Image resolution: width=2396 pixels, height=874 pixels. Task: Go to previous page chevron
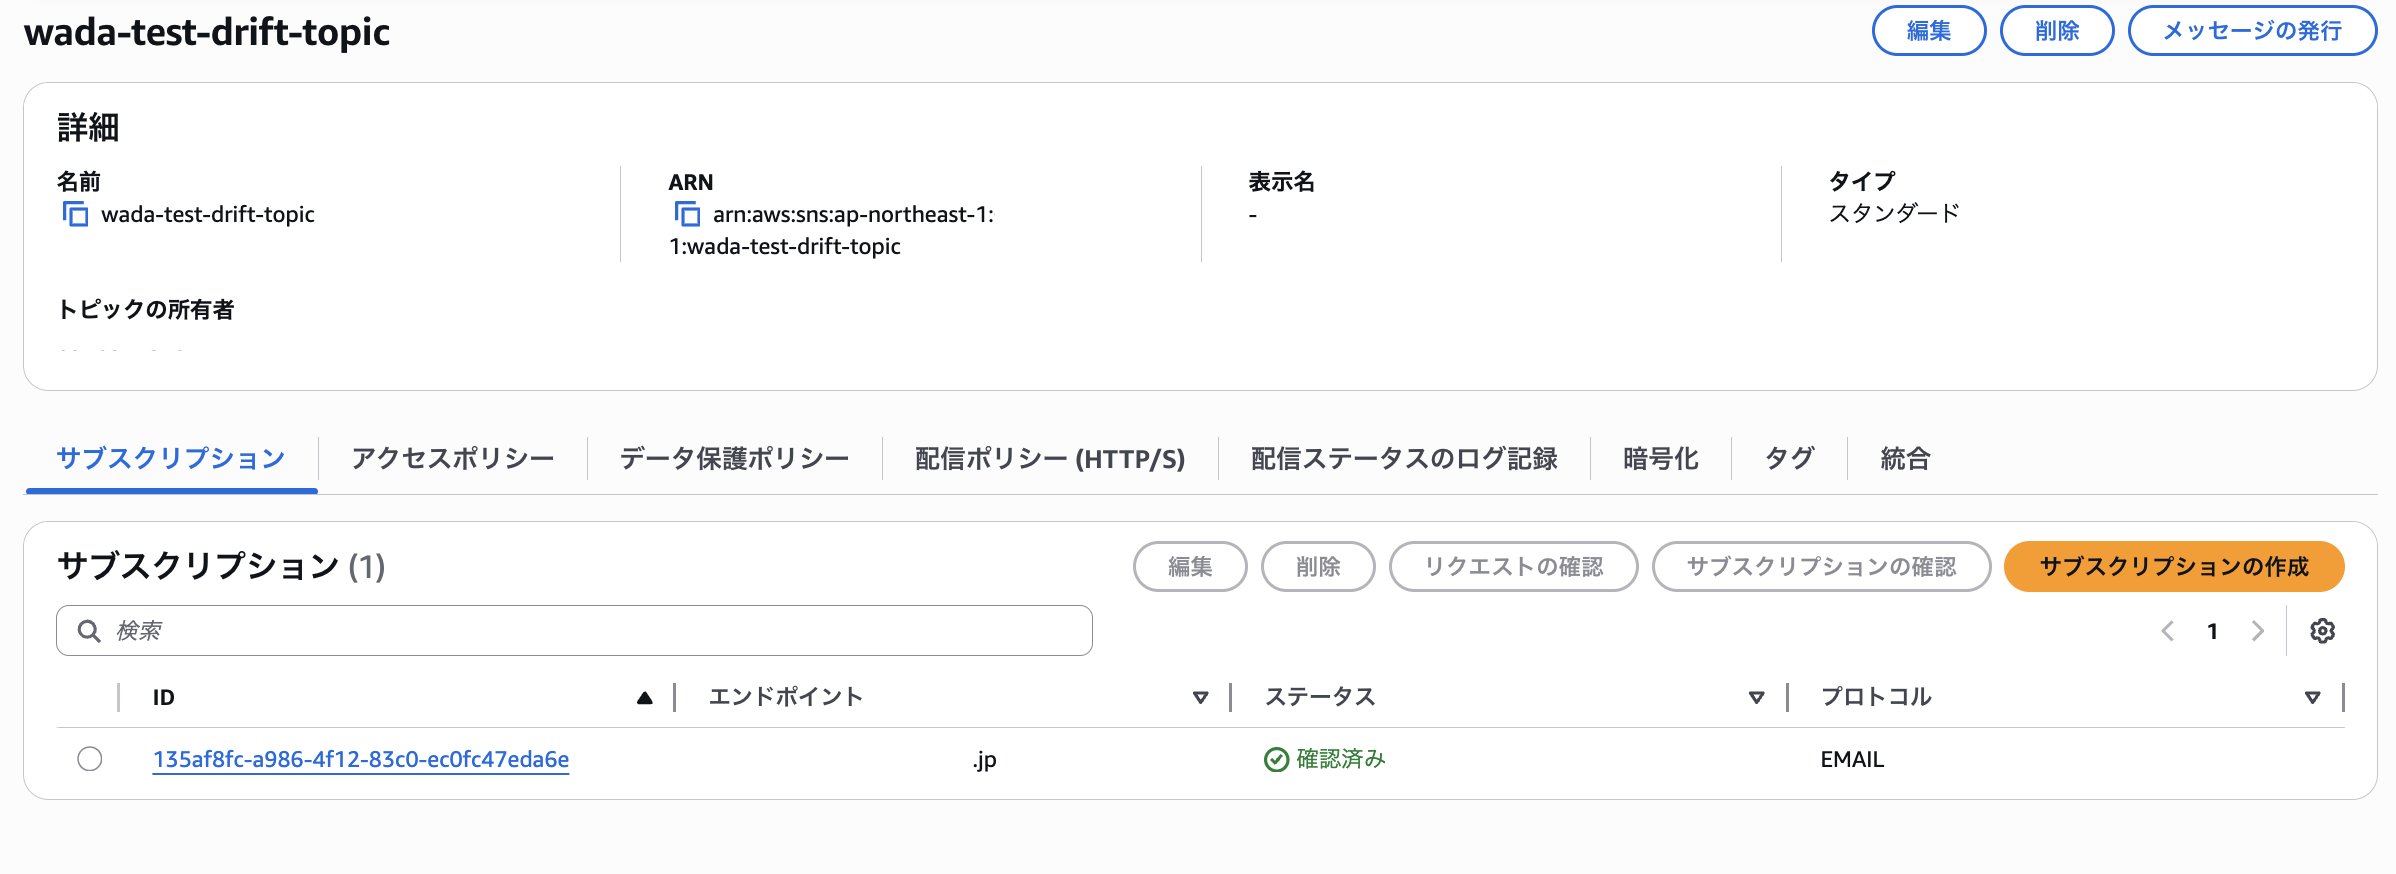2168,631
